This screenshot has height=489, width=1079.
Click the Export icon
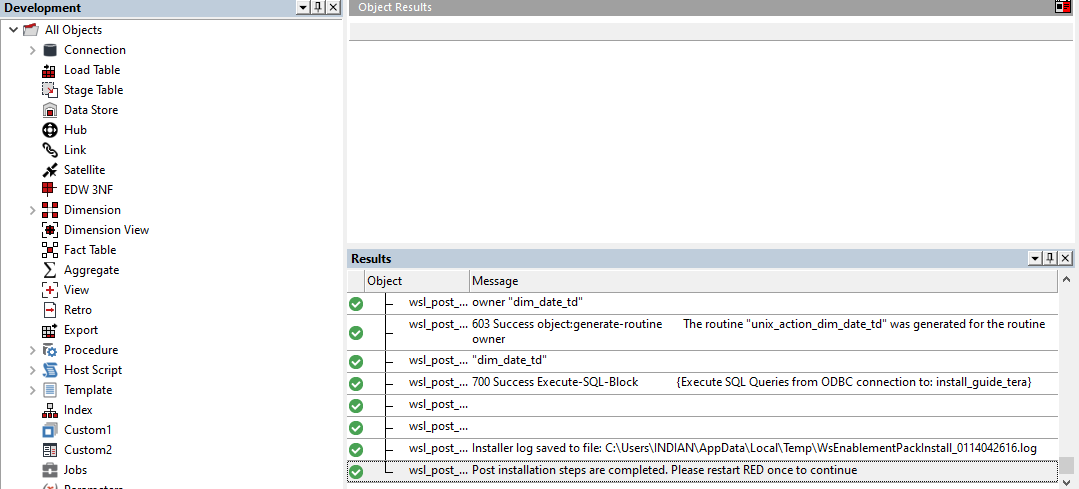[x=50, y=329]
